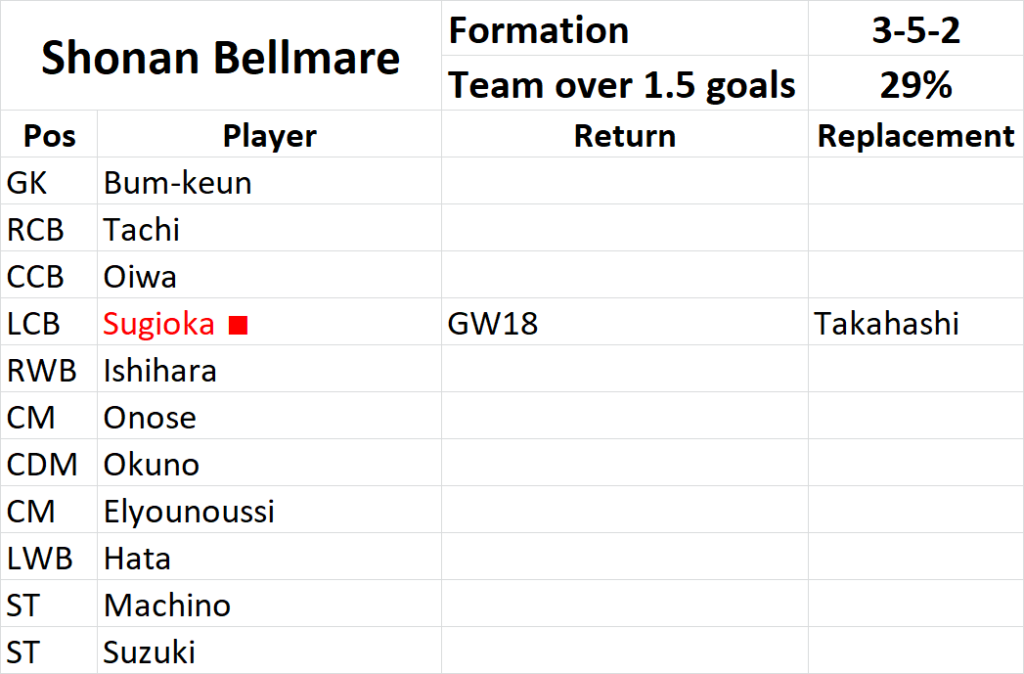
Task: Click the 3-5-2 formation value
Action: [916, 29]
